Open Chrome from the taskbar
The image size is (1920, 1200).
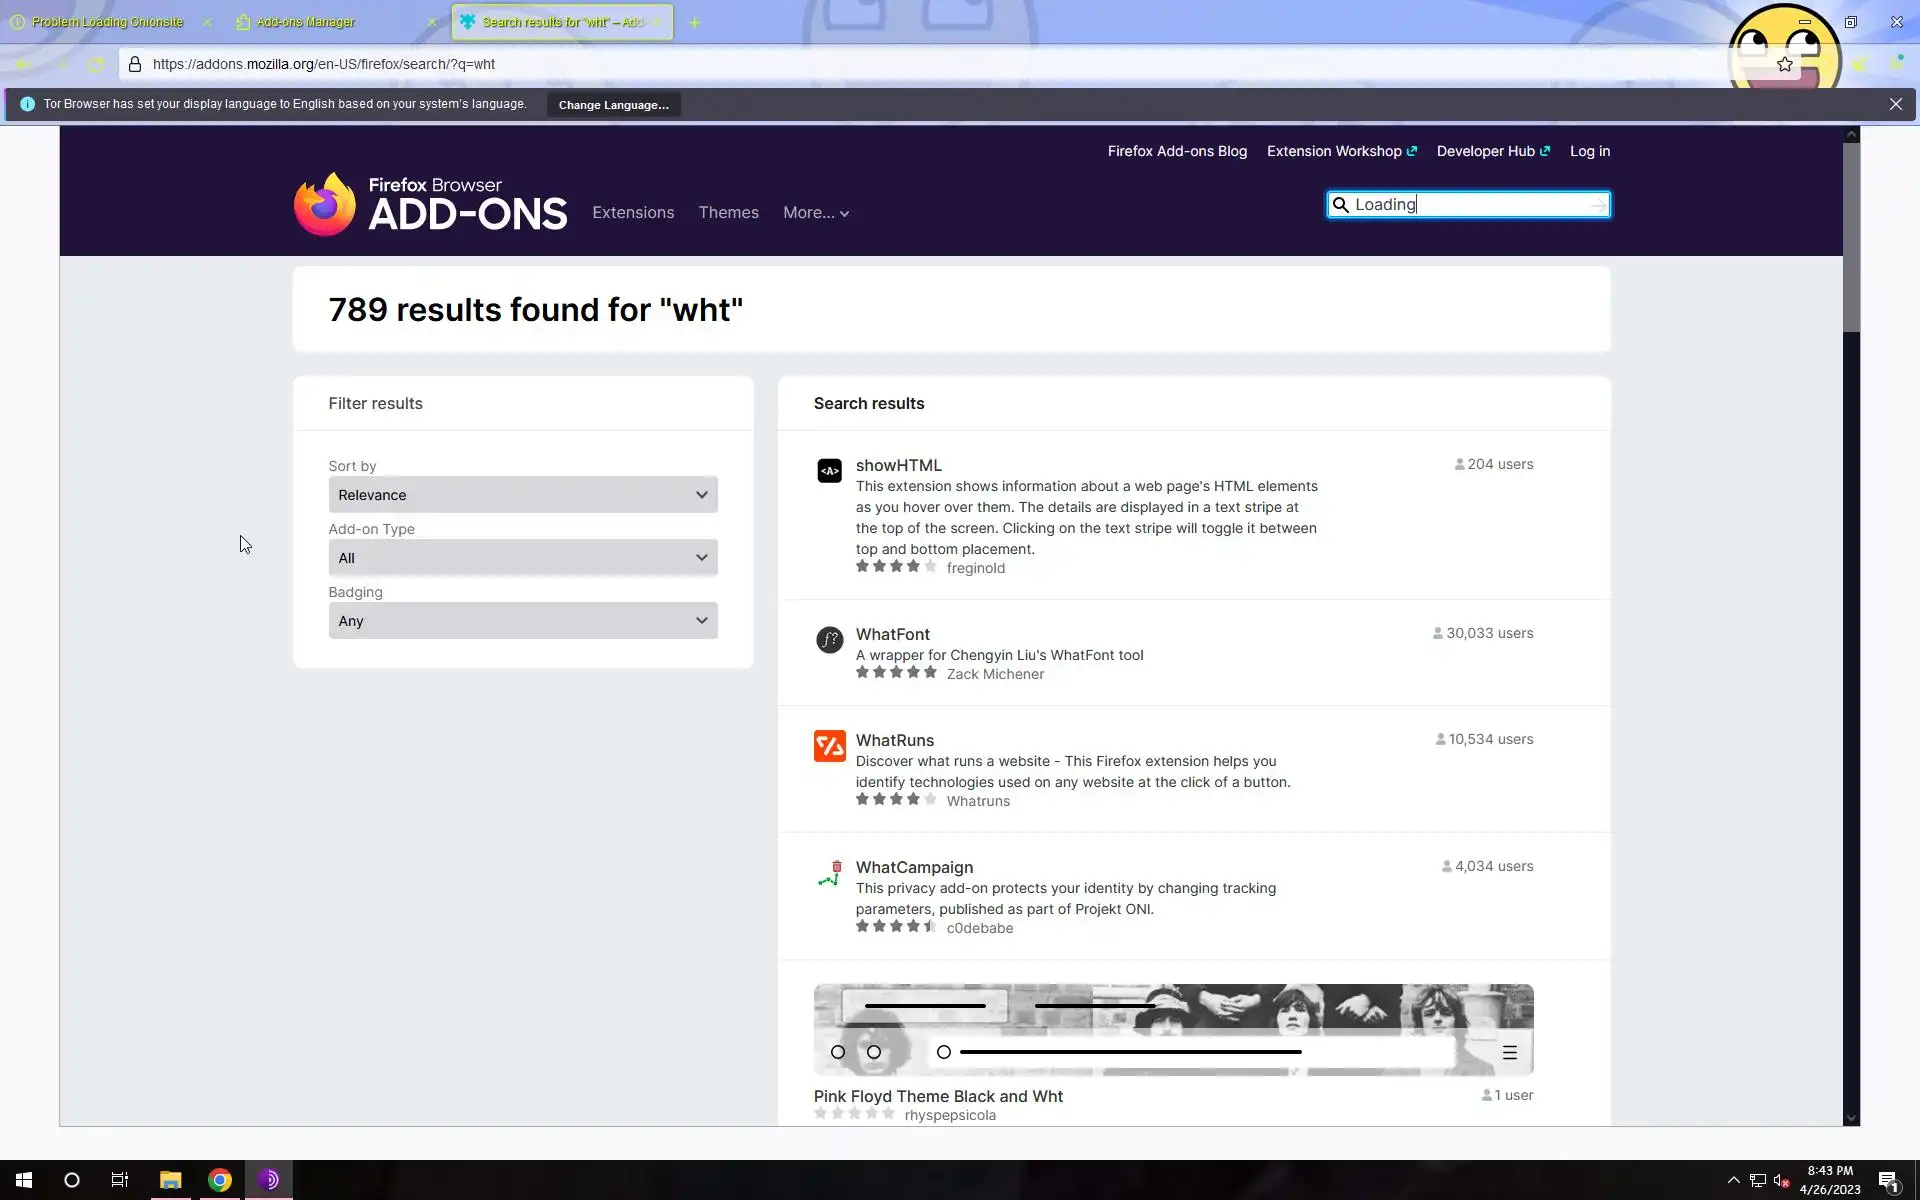pyautogui.click(x=220, y=1180)
